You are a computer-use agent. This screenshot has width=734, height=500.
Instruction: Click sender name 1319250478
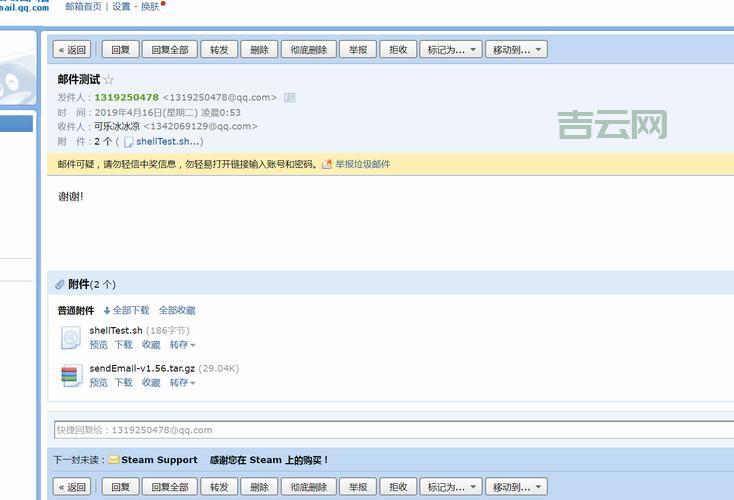126,97
